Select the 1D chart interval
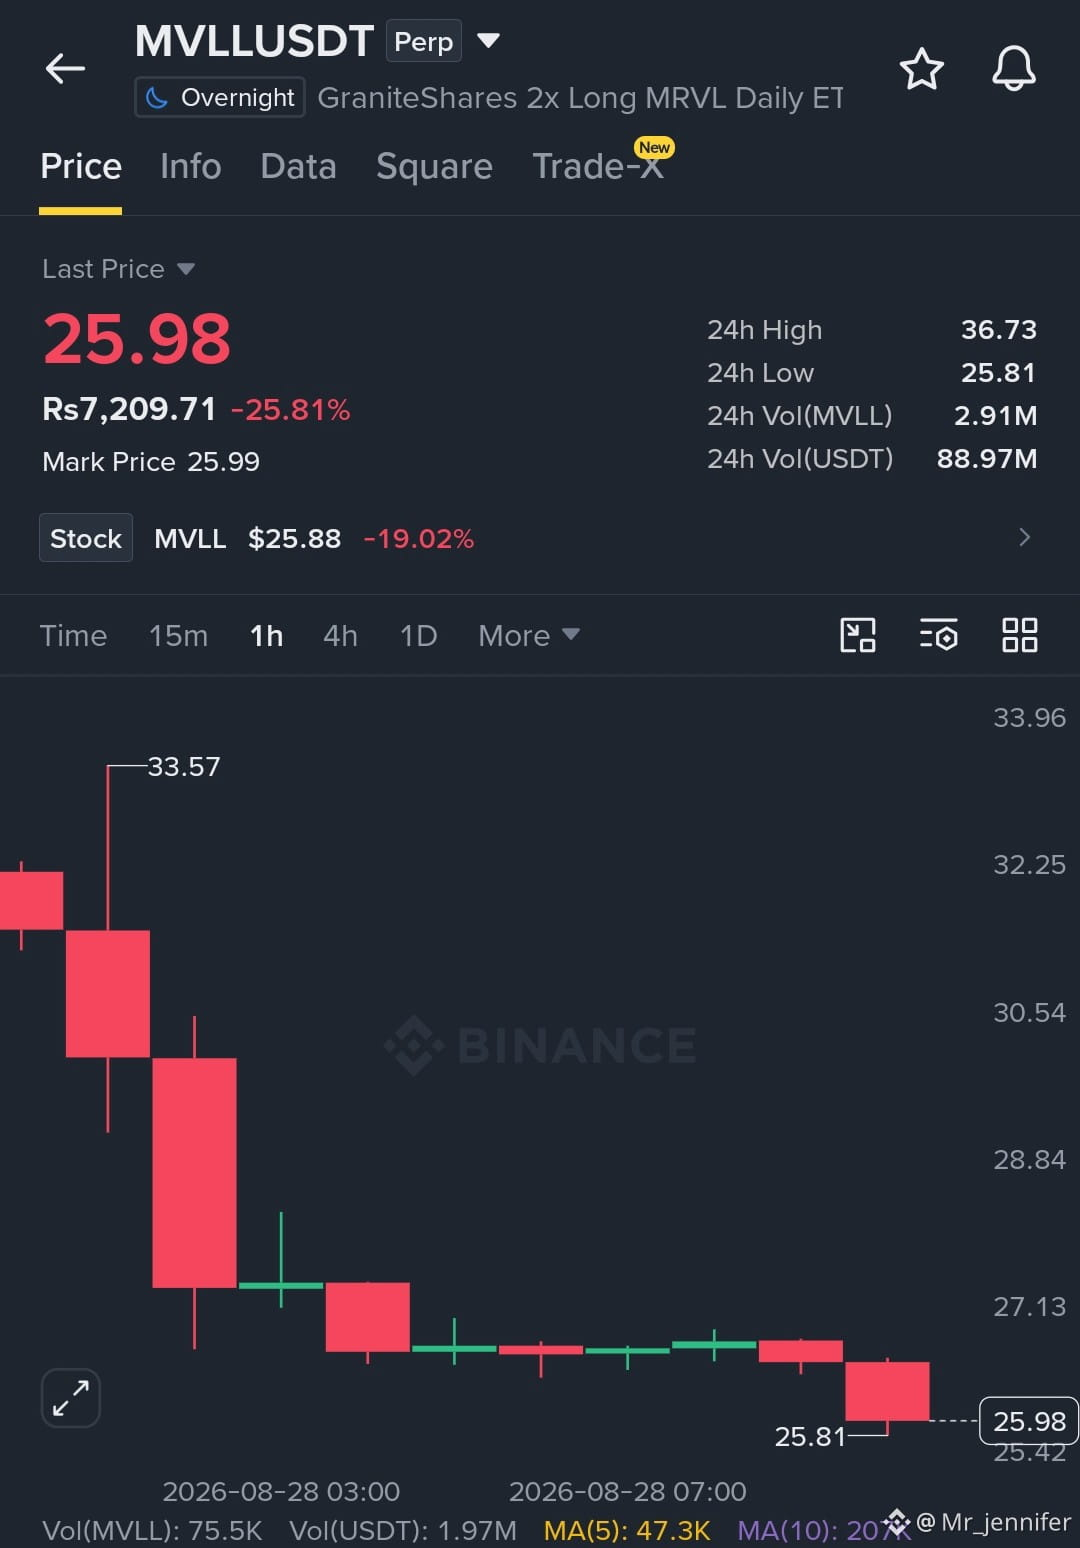The image size is (1080, 1548). tap(418, 636)
